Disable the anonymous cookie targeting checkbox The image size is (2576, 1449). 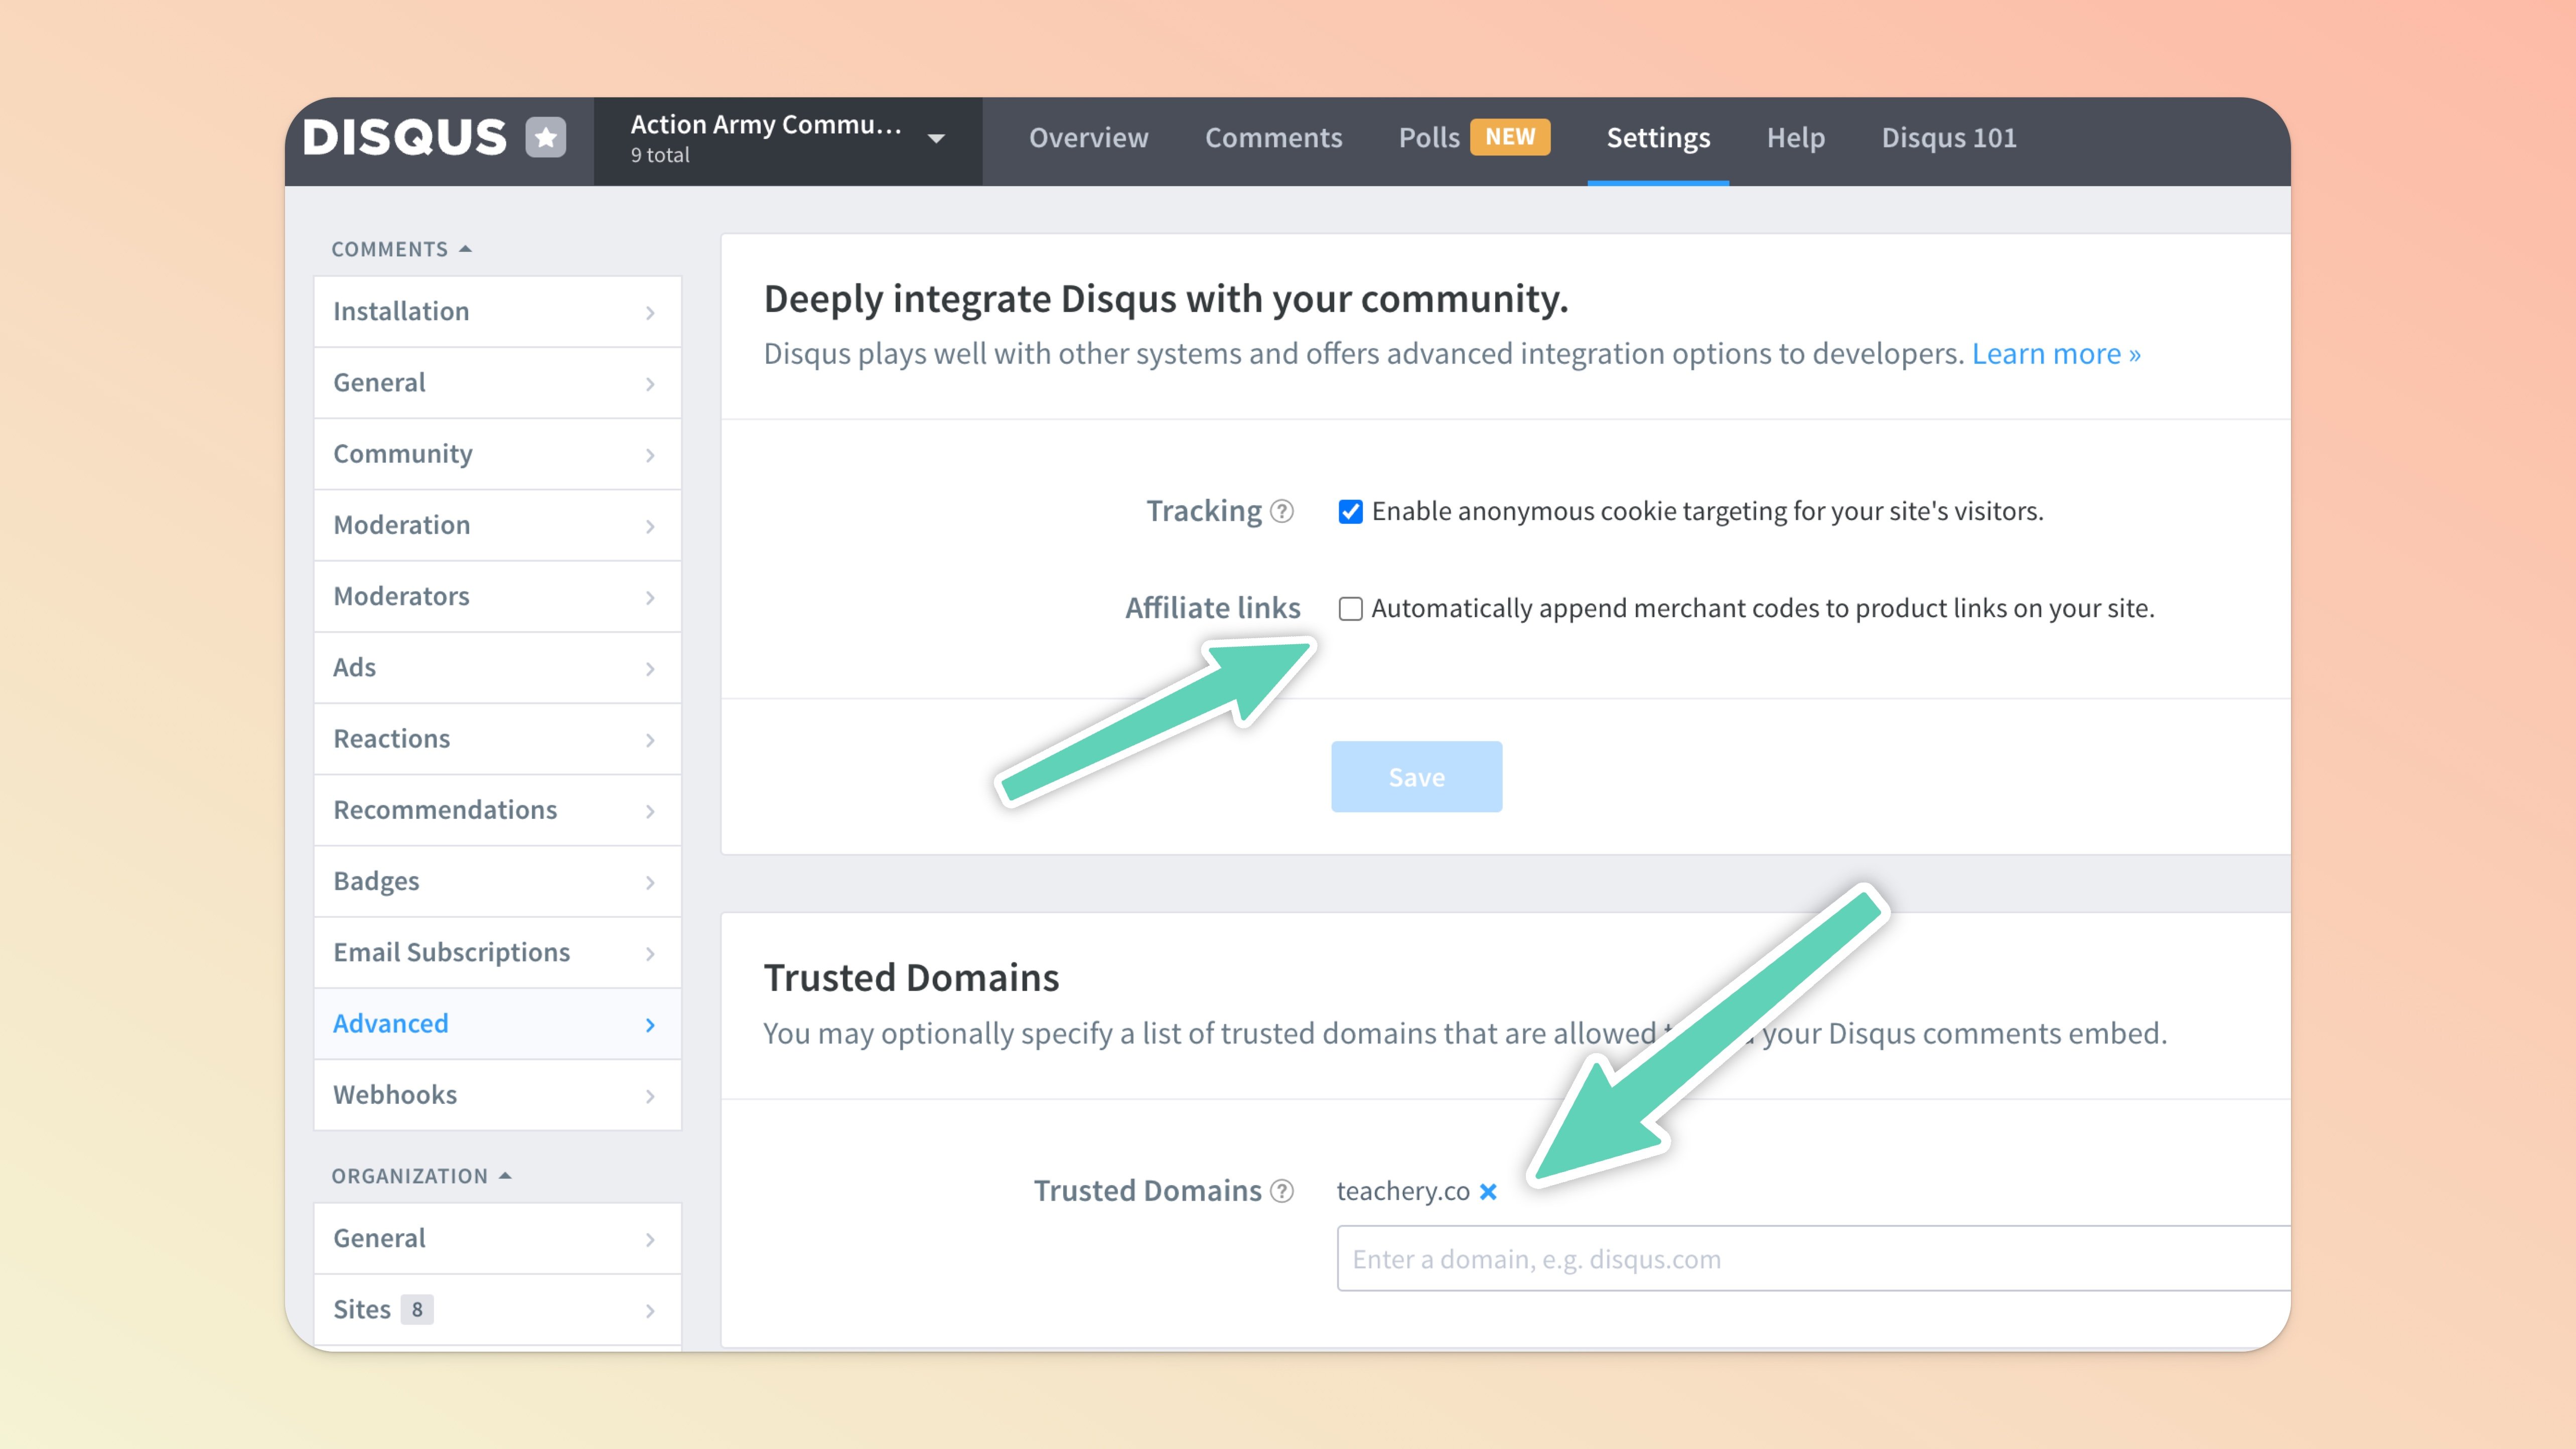pos(1350,512)
